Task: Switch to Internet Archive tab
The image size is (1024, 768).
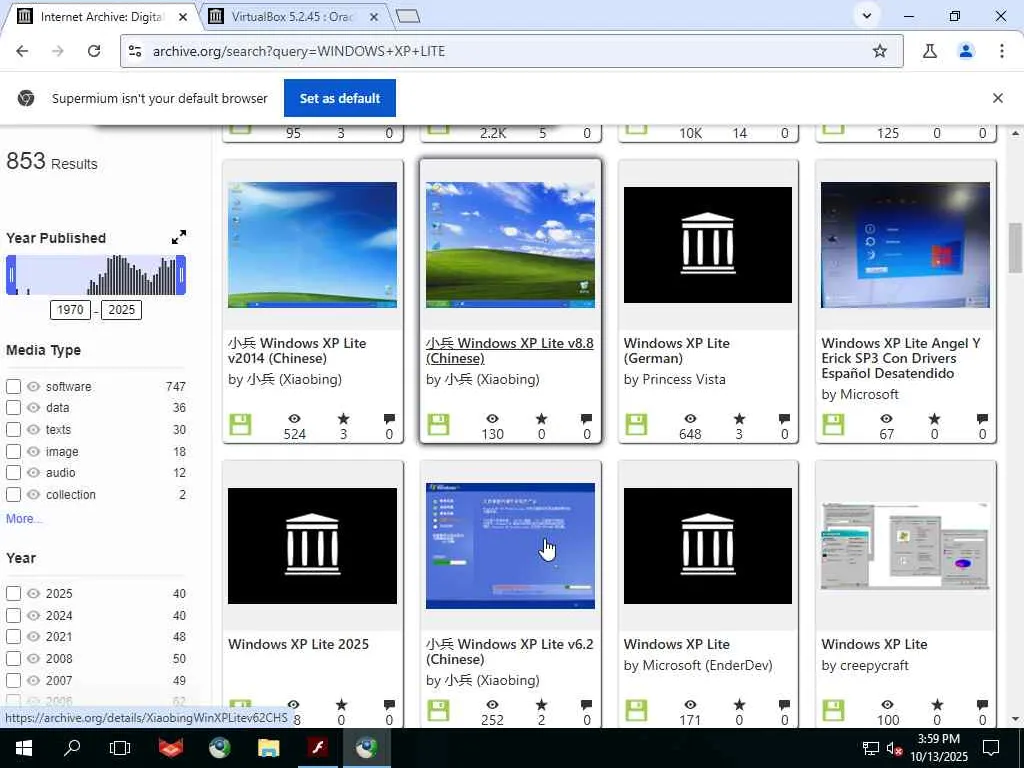Action: pyautogui.click(x=101, y=16)
